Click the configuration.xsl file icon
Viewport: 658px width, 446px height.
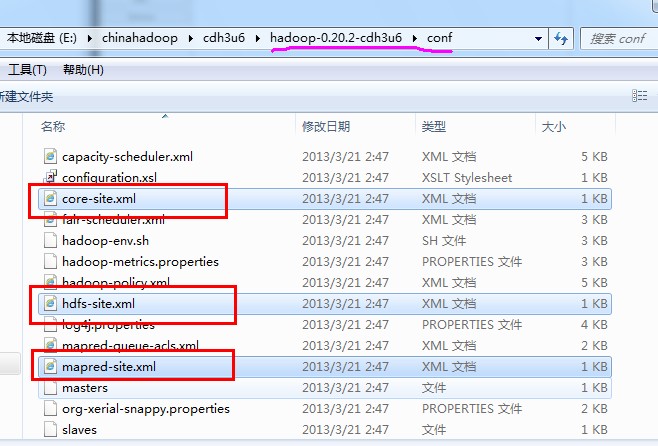coord(50,177)
